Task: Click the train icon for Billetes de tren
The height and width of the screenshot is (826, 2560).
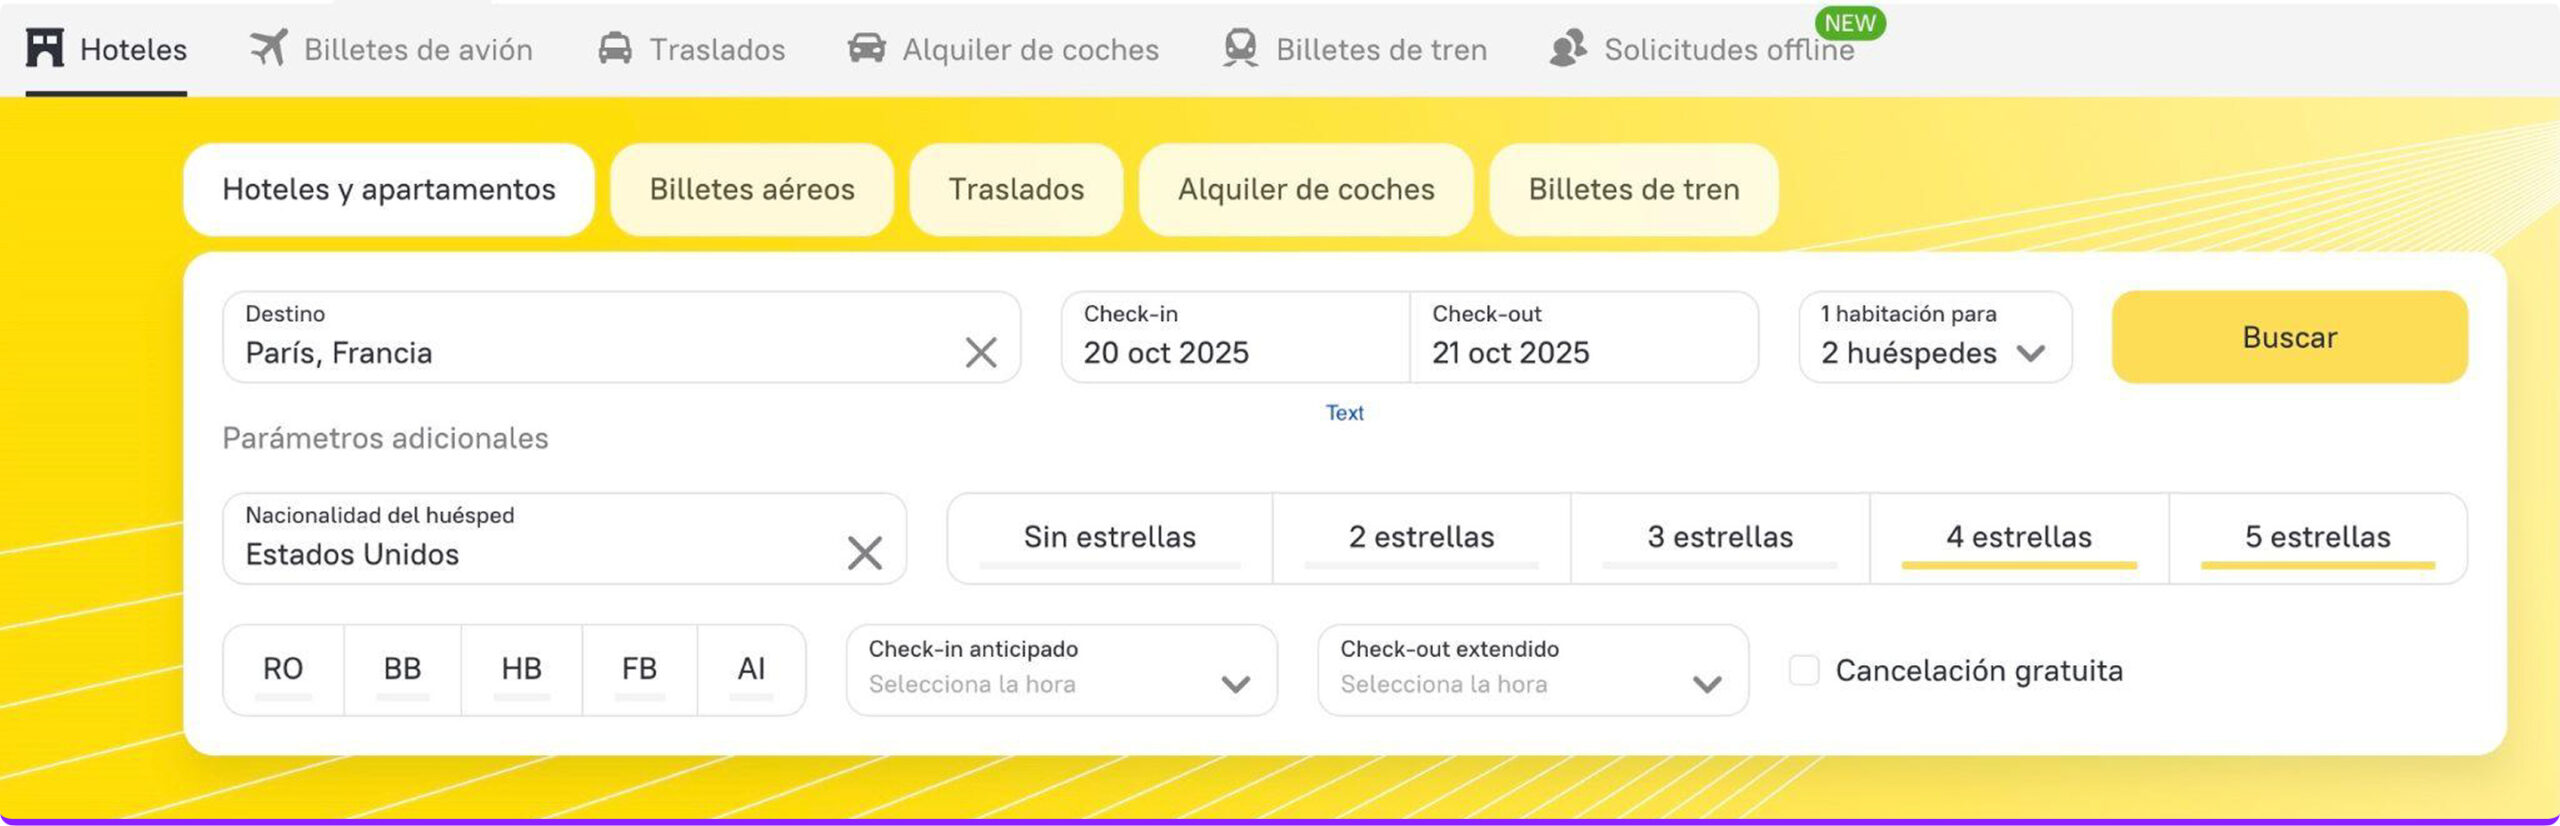Action: click(x=1240, y=48)
